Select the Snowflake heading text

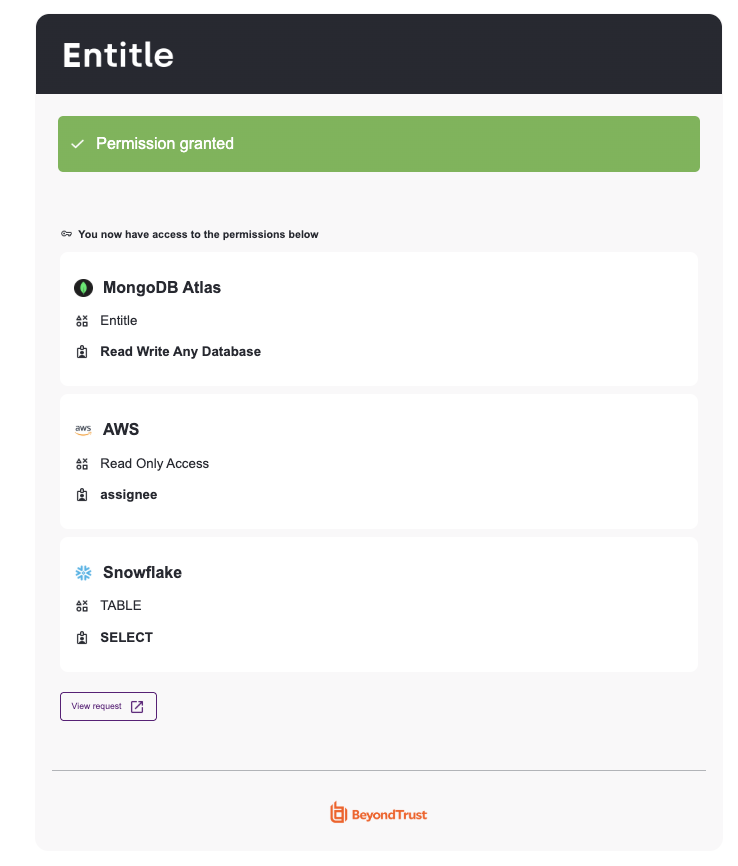[x=143, y=573]
